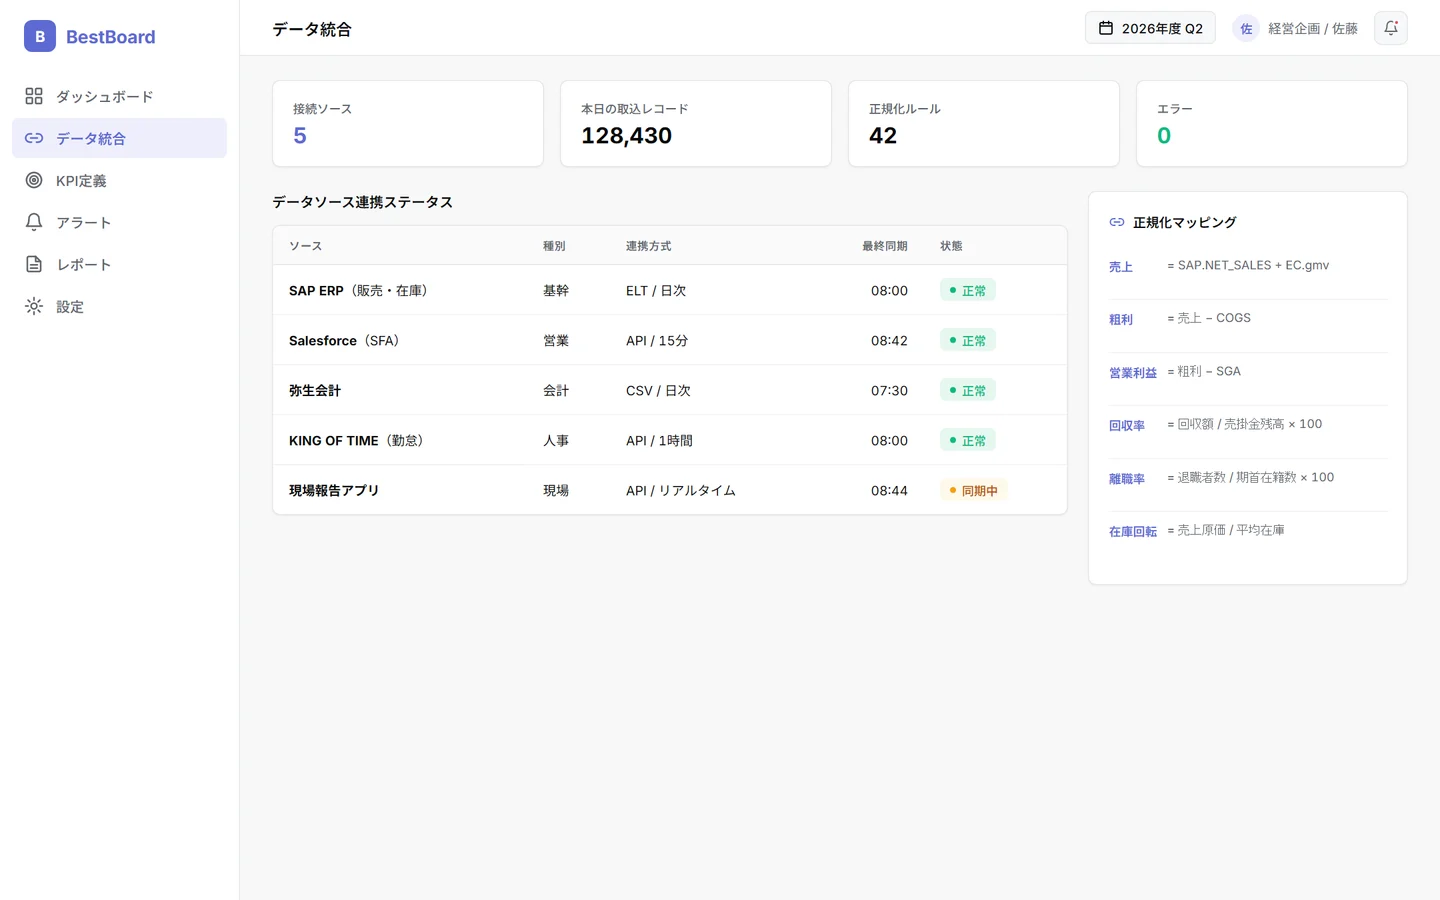Click CSV / 日次 method cell
The image size is (1440, 900).
[658, 390]
